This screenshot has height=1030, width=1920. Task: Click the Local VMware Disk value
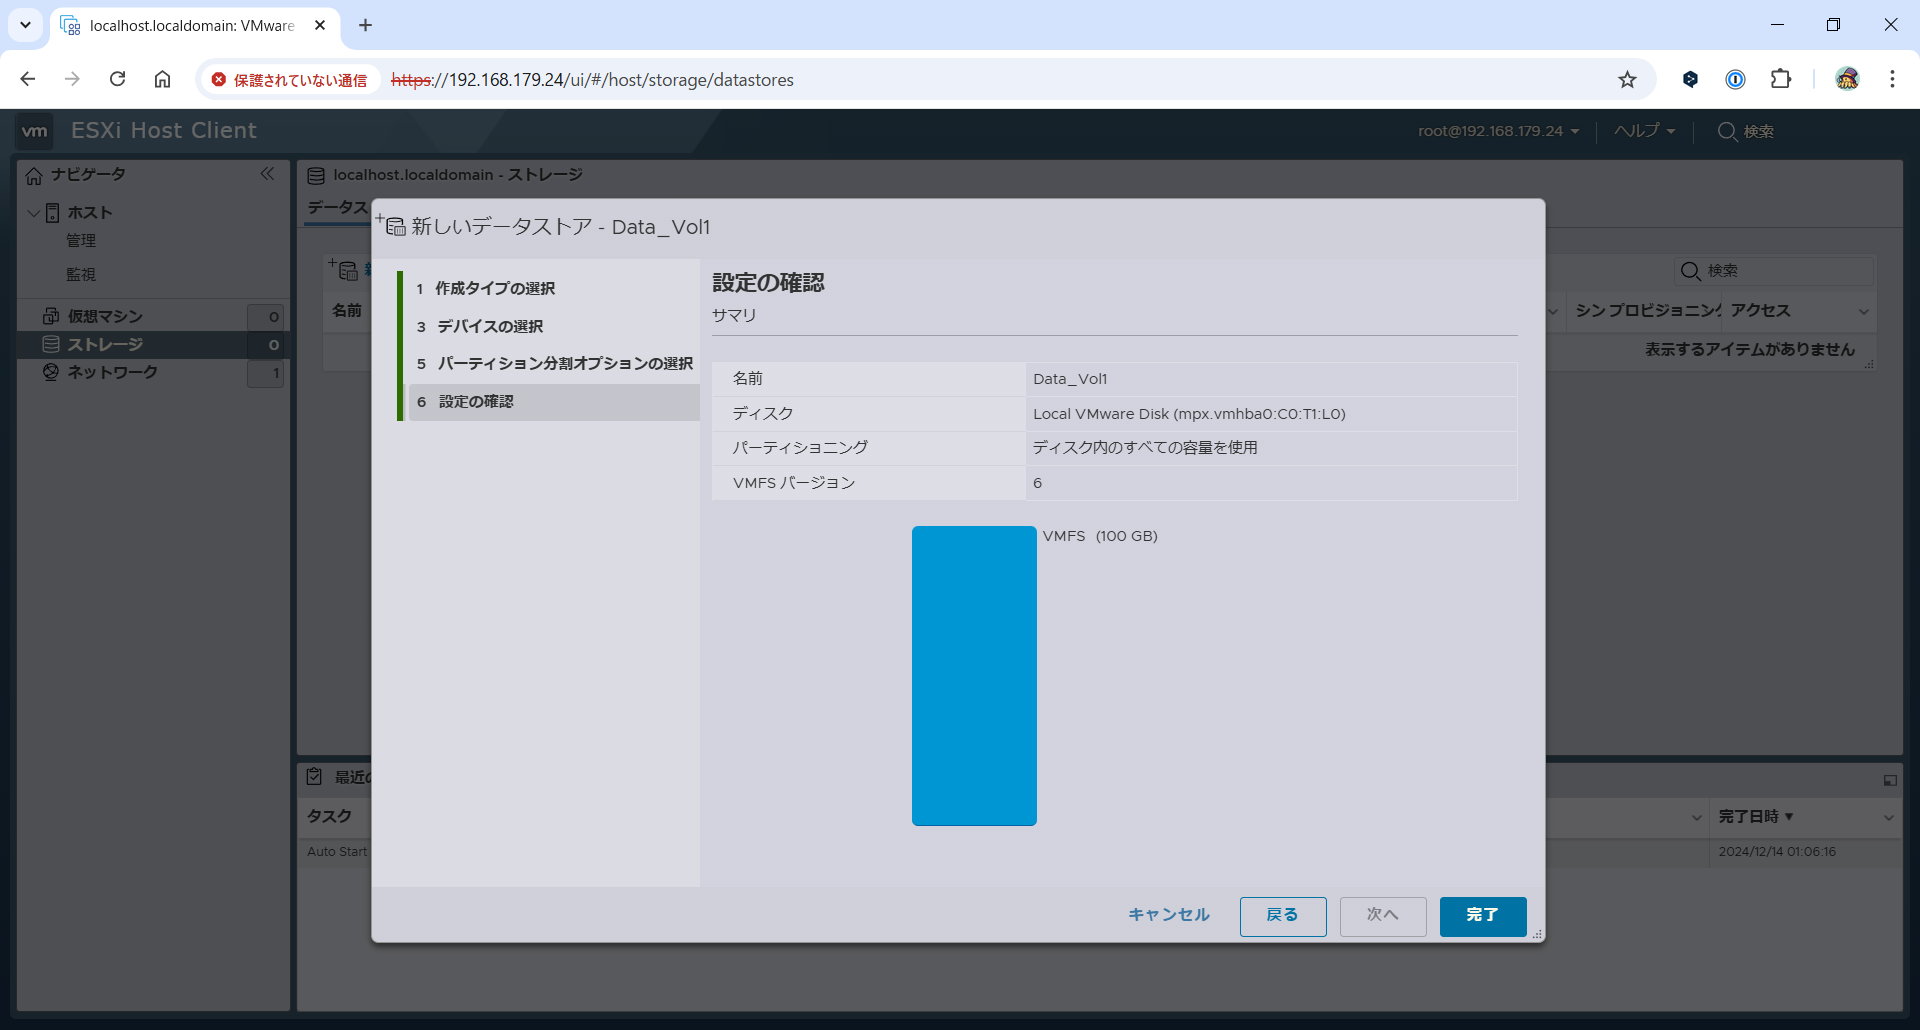(1189, 414)
